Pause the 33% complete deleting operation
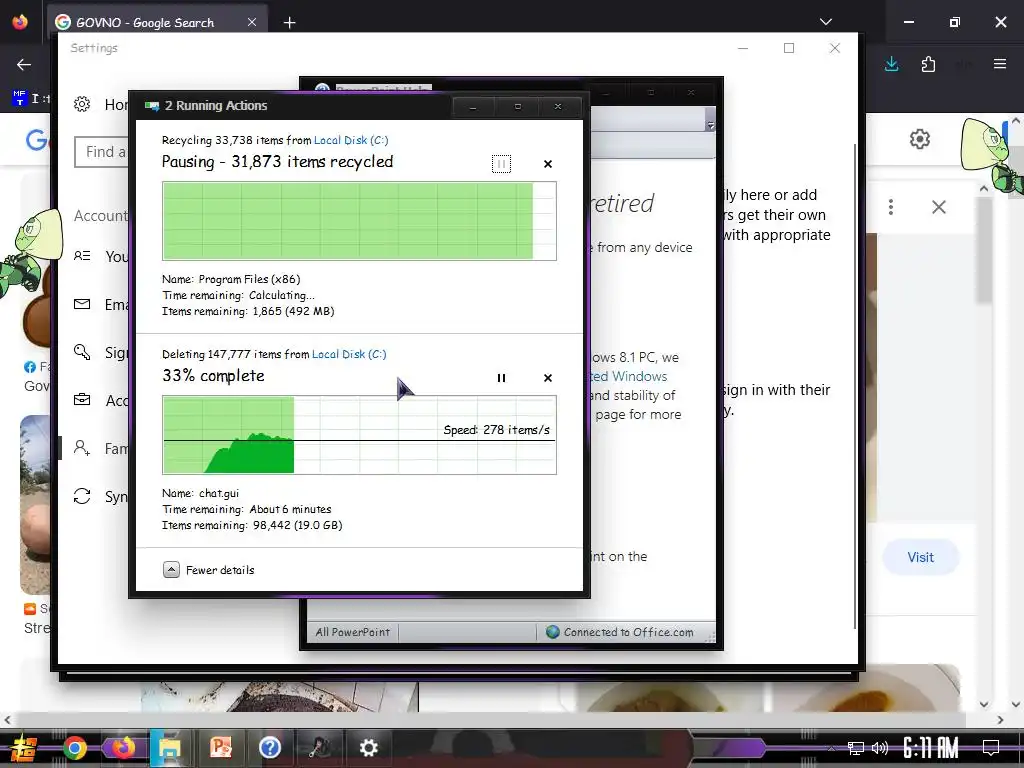Viewport: 1024px width, 768px height. [x=501, y=378]
